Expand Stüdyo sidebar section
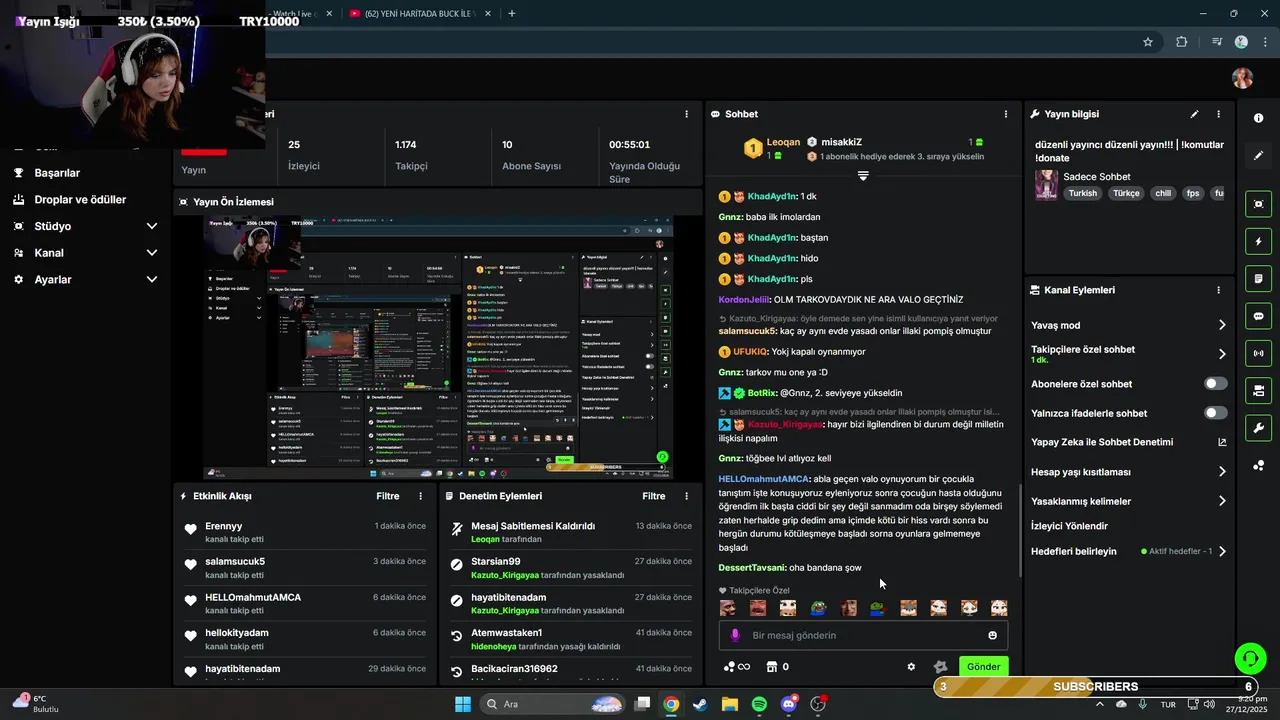This screenshot has width=1280, height=720. tap(152, 226)
